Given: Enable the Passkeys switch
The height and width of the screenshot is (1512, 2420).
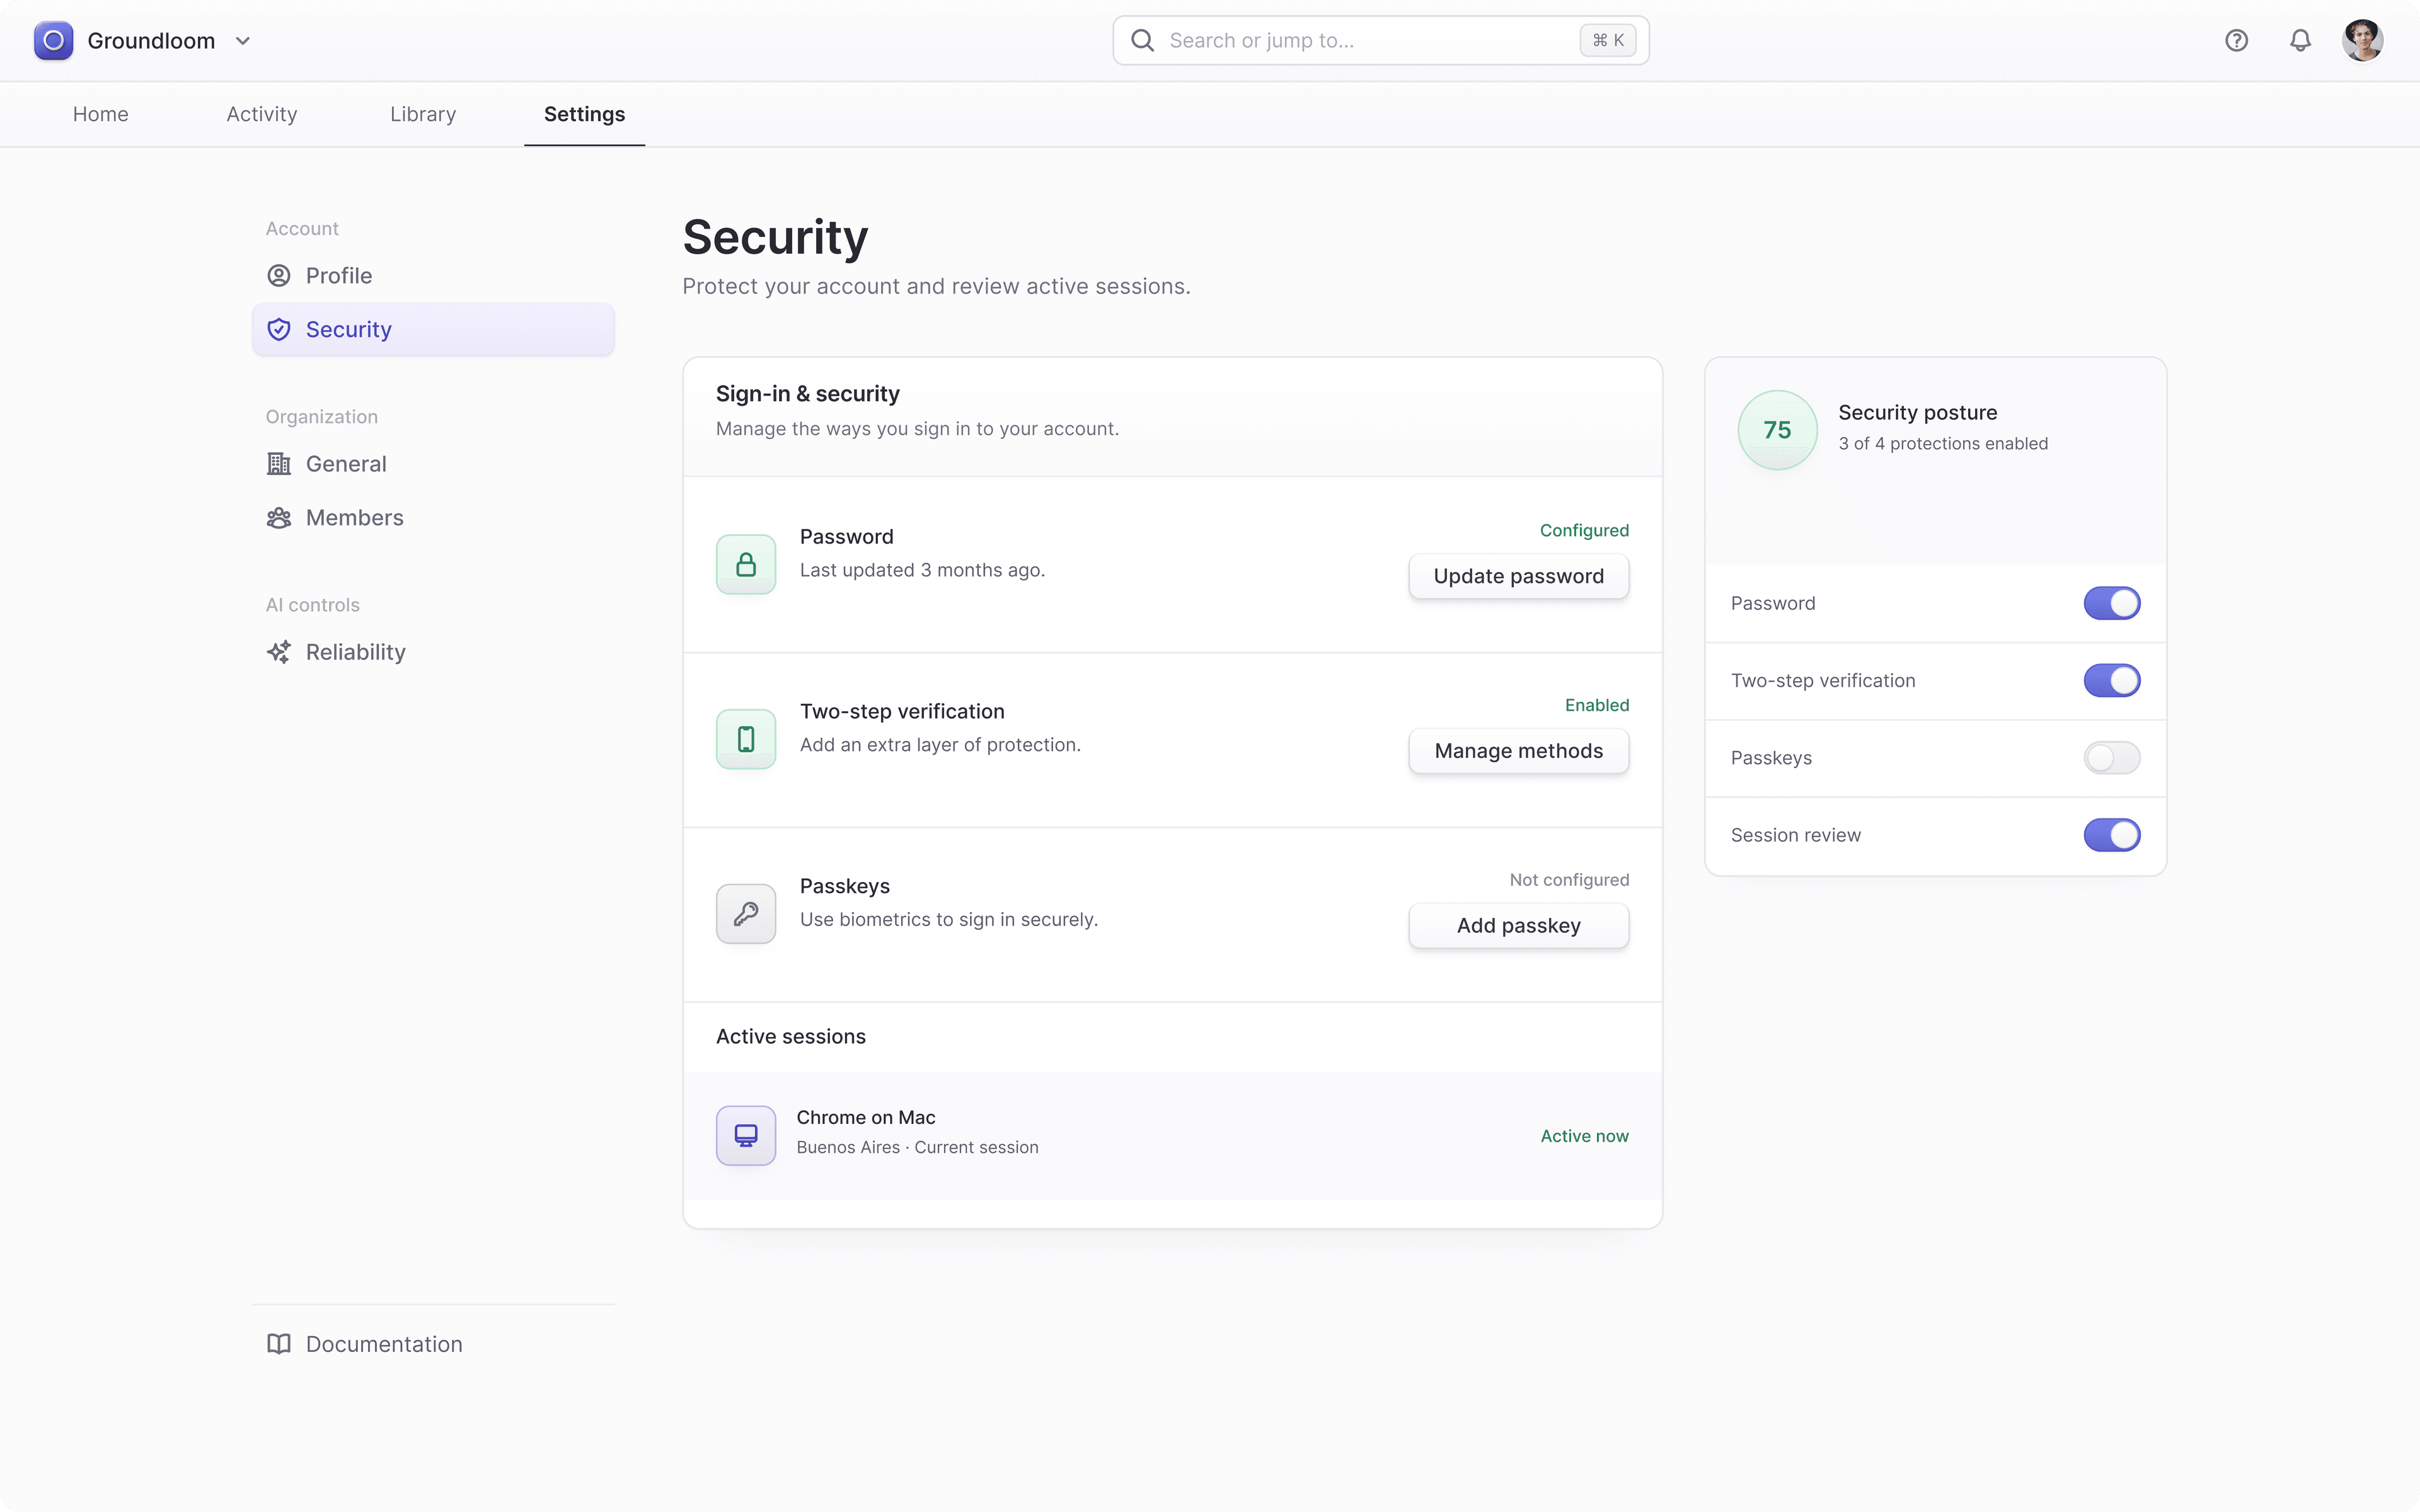Looking at the screenshot, I should point(2112,758).
